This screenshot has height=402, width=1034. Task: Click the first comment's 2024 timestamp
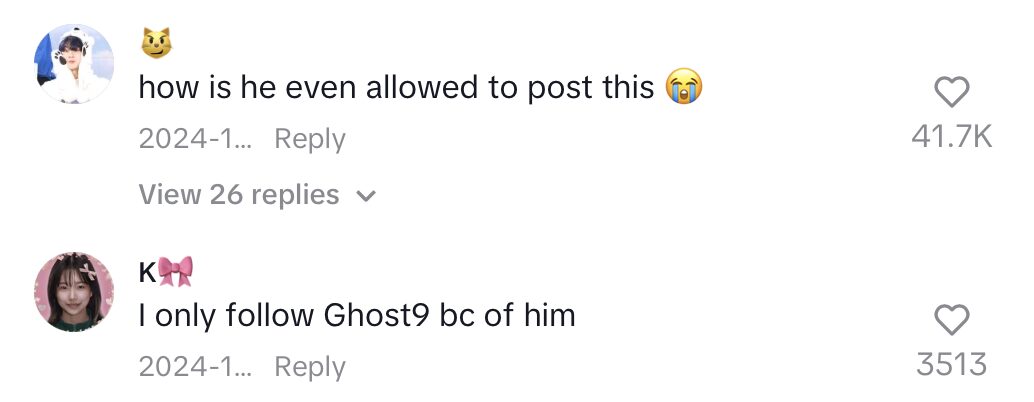pyautogui.click(x=195, y=138)
